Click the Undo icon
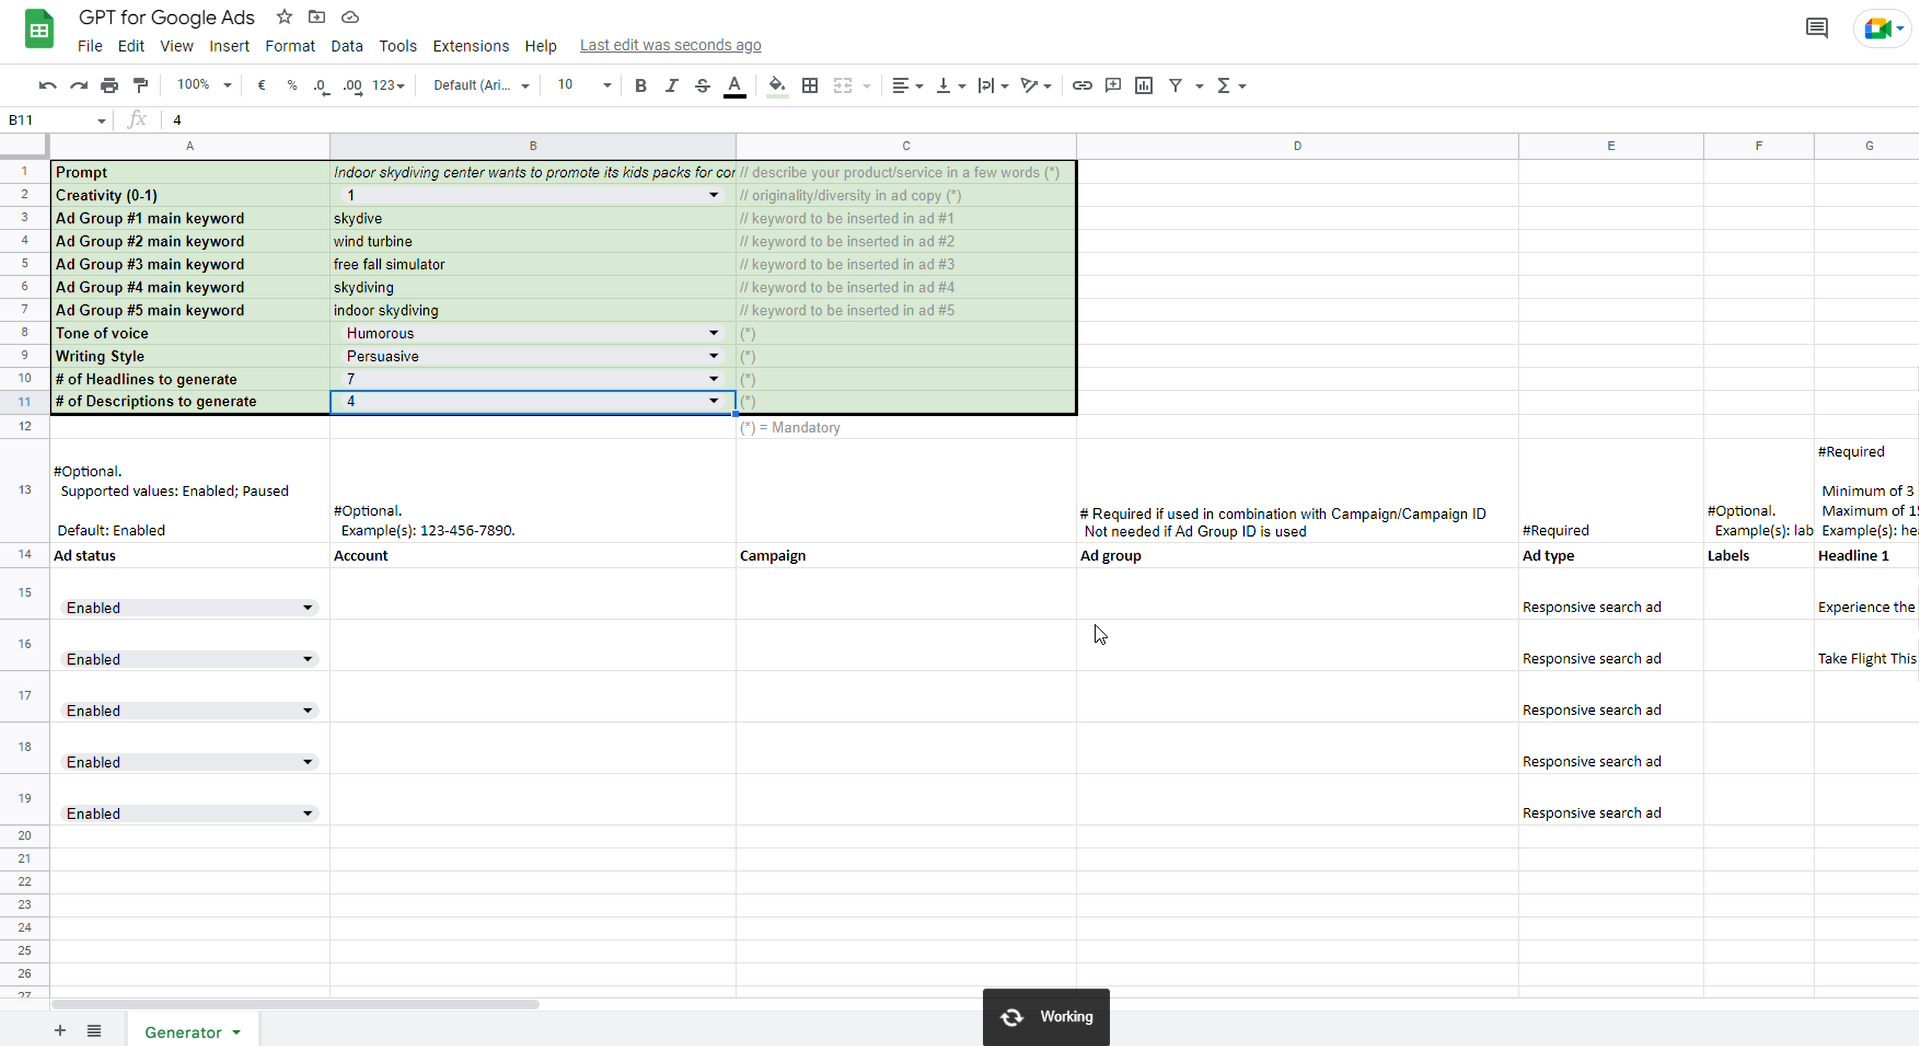 (47, 86)
